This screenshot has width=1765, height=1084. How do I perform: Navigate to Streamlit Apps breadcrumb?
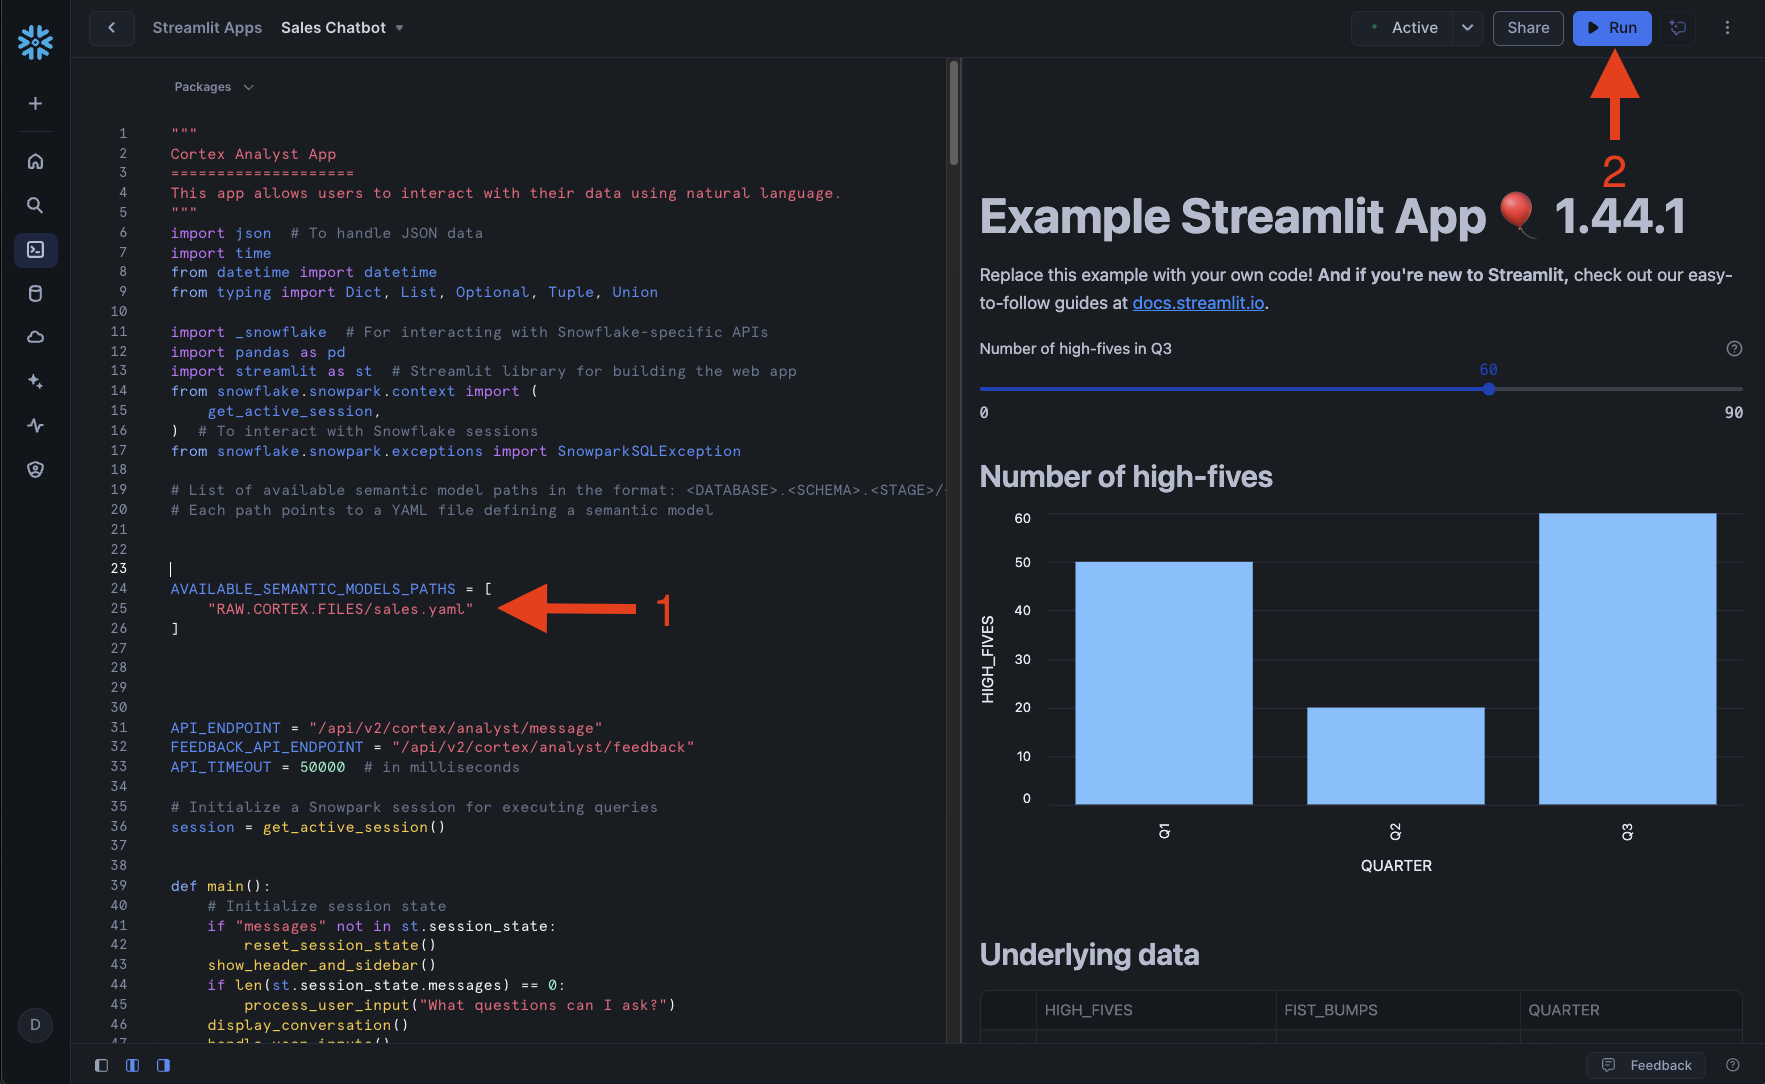(x=207, y=28)
